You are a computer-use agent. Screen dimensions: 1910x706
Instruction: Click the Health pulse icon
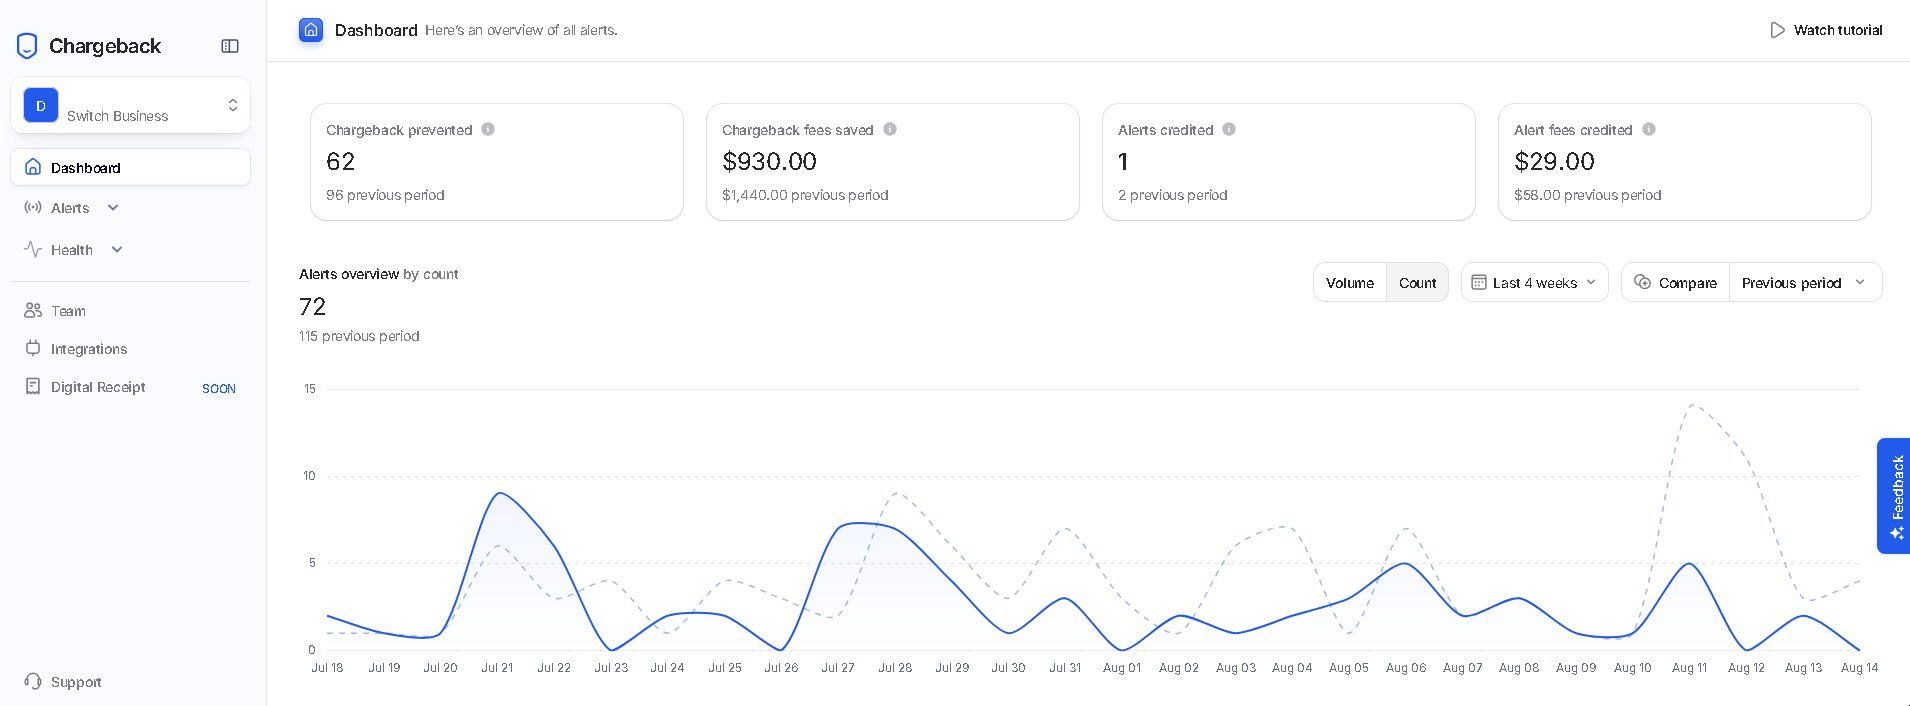(33, 250)
